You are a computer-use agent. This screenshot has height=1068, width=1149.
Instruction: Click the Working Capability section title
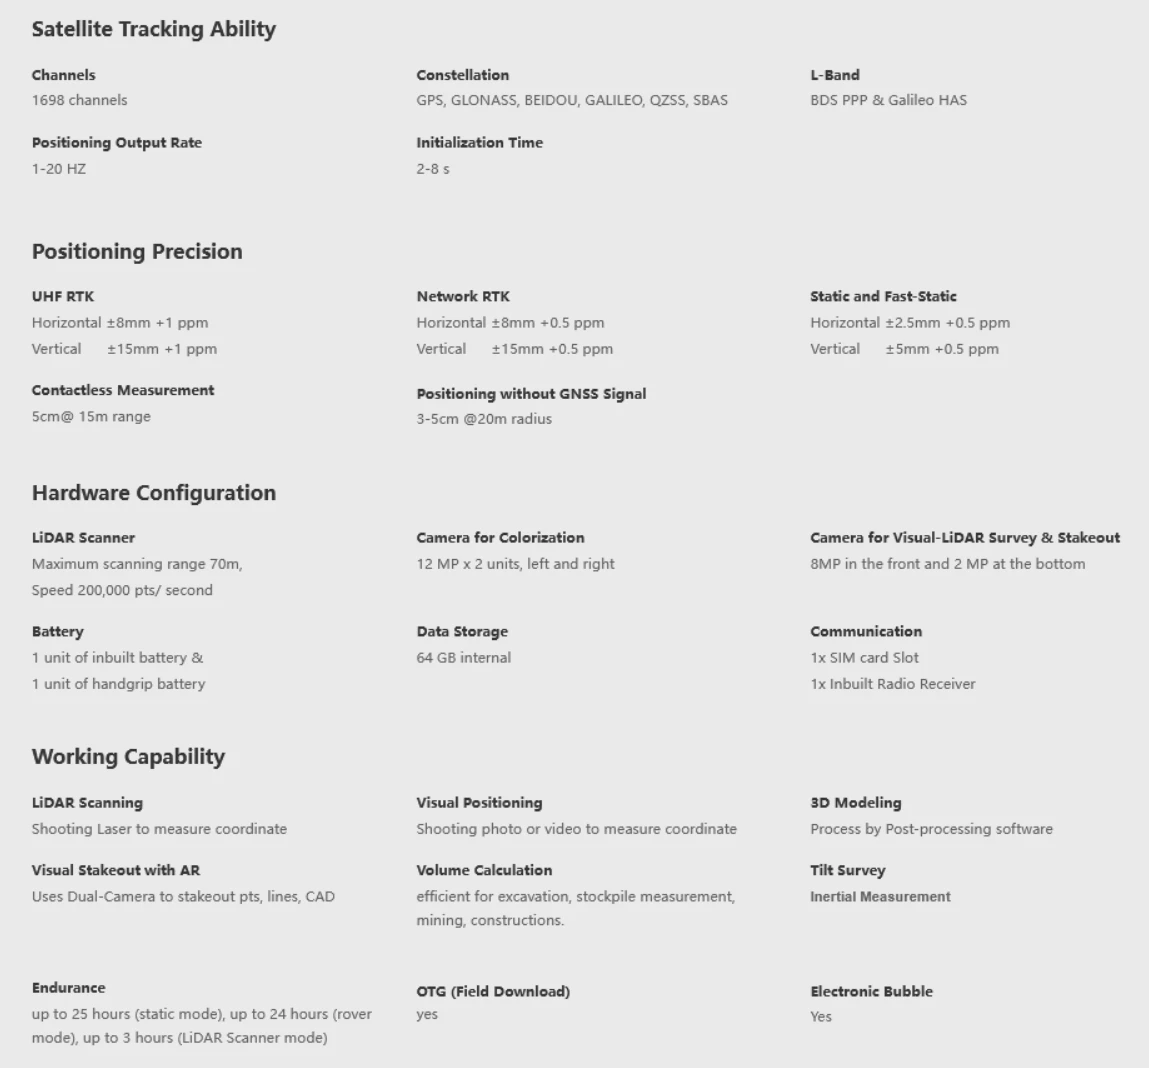pyautogui.click(x=128, y=757)
